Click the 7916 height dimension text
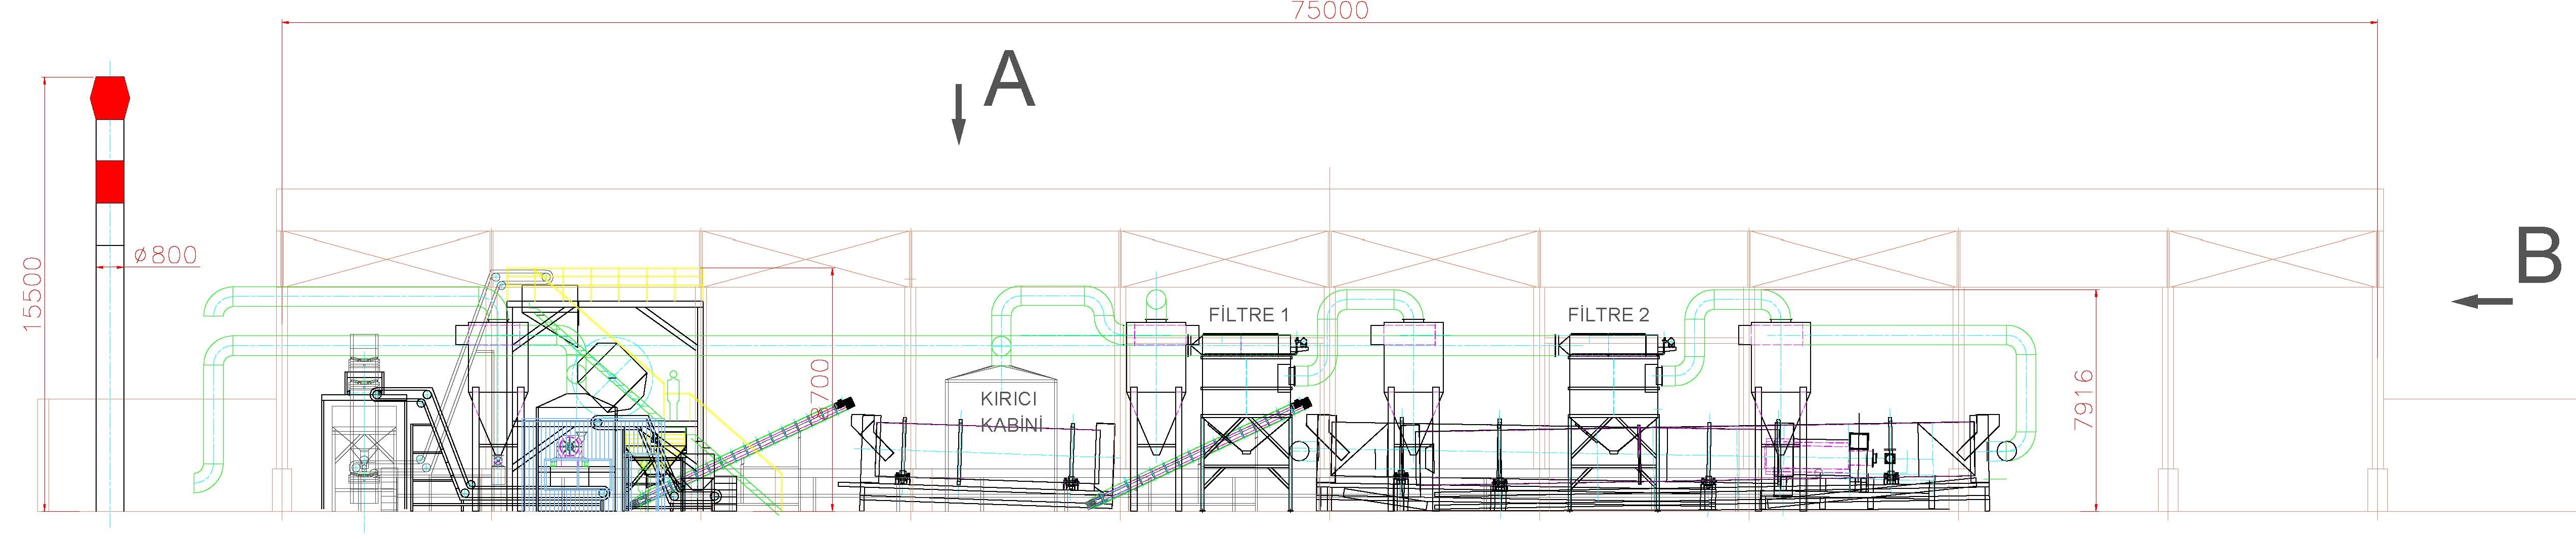2576x539 pixels. [x=2083, y=400]
